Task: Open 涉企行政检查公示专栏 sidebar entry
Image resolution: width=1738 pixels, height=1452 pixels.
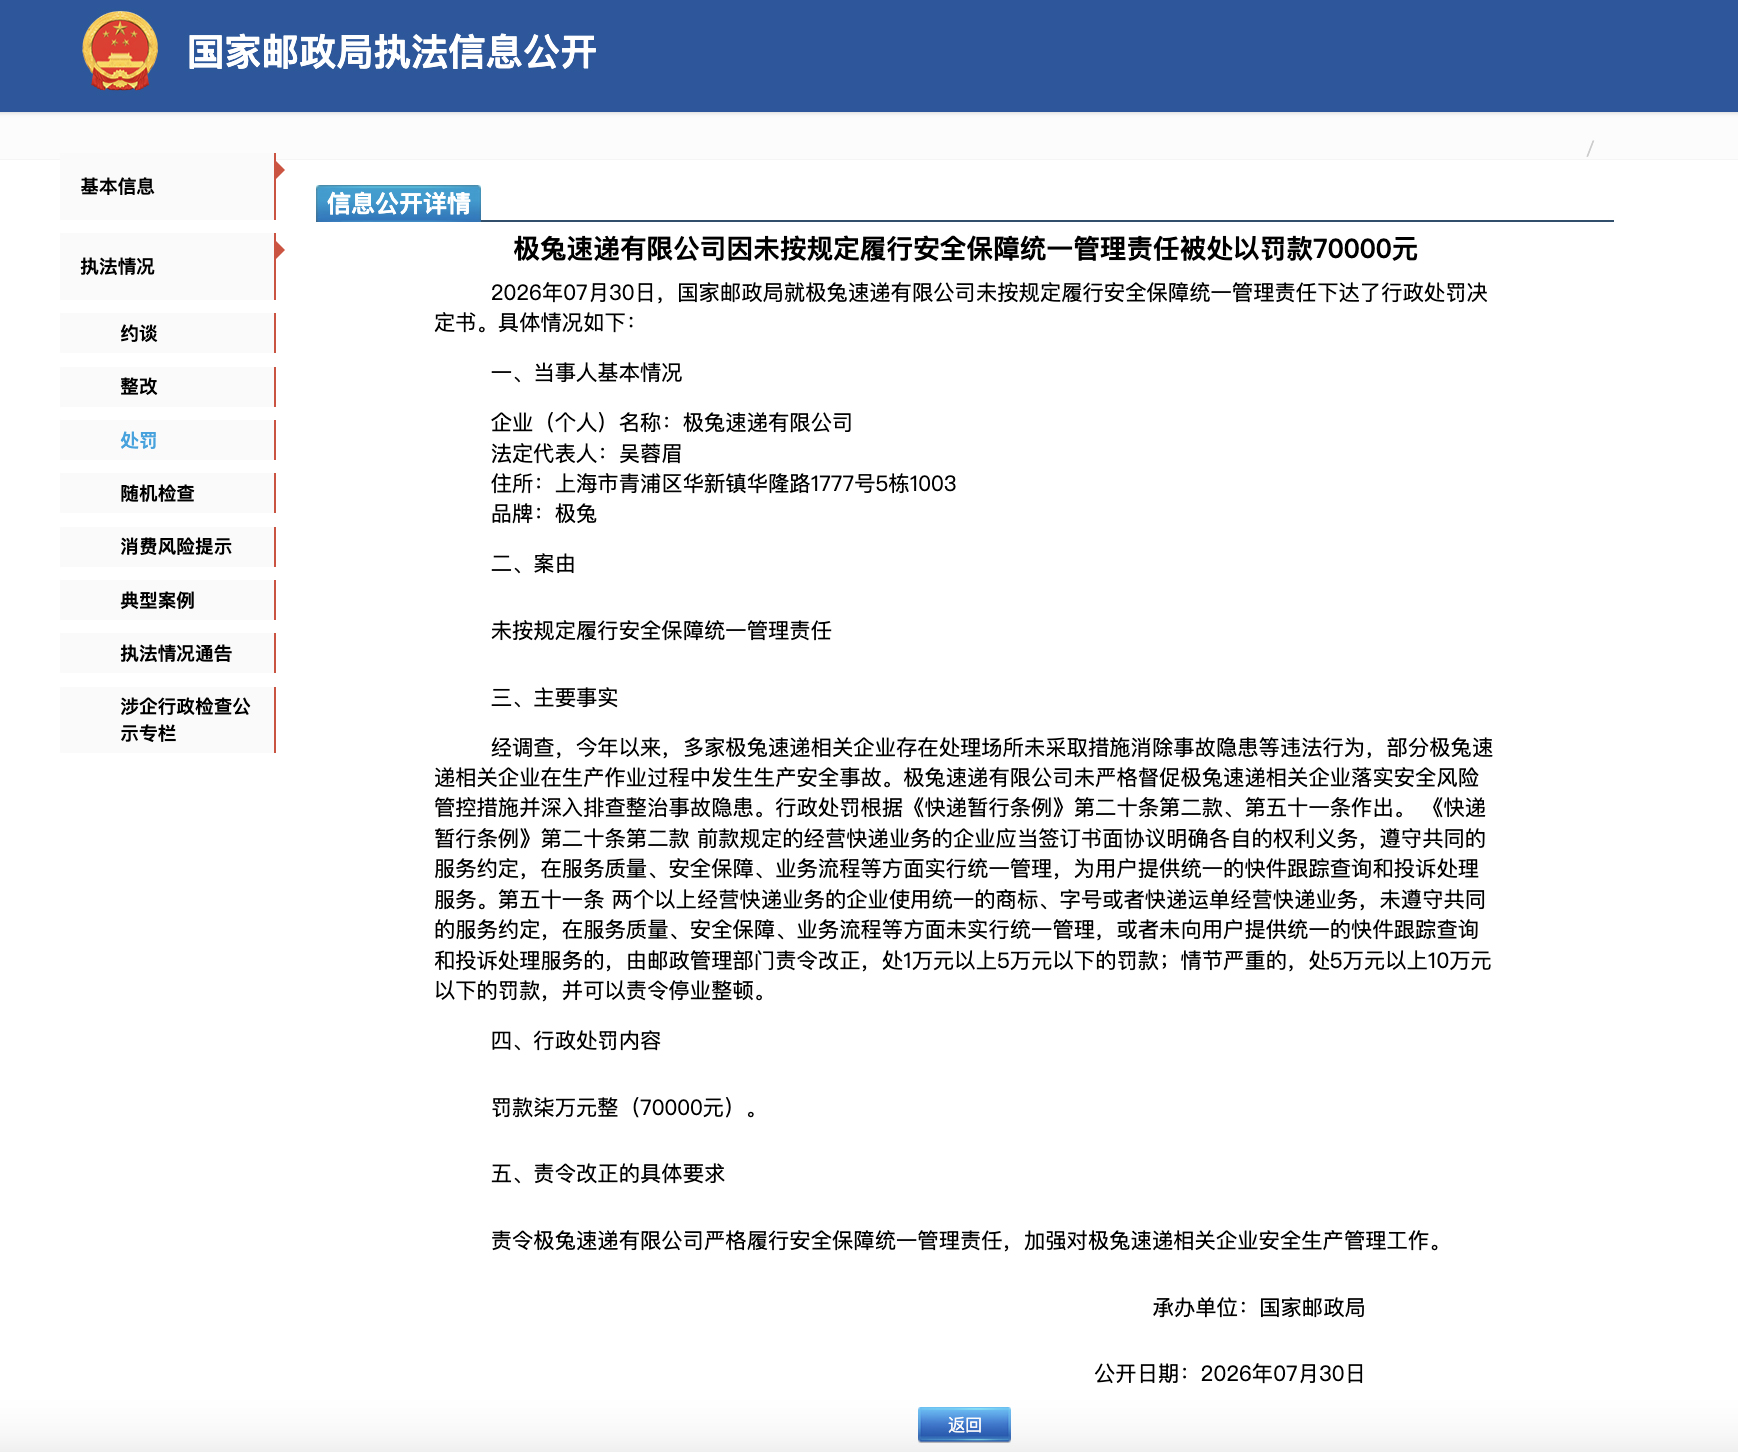Action: (x=167, y=720)
